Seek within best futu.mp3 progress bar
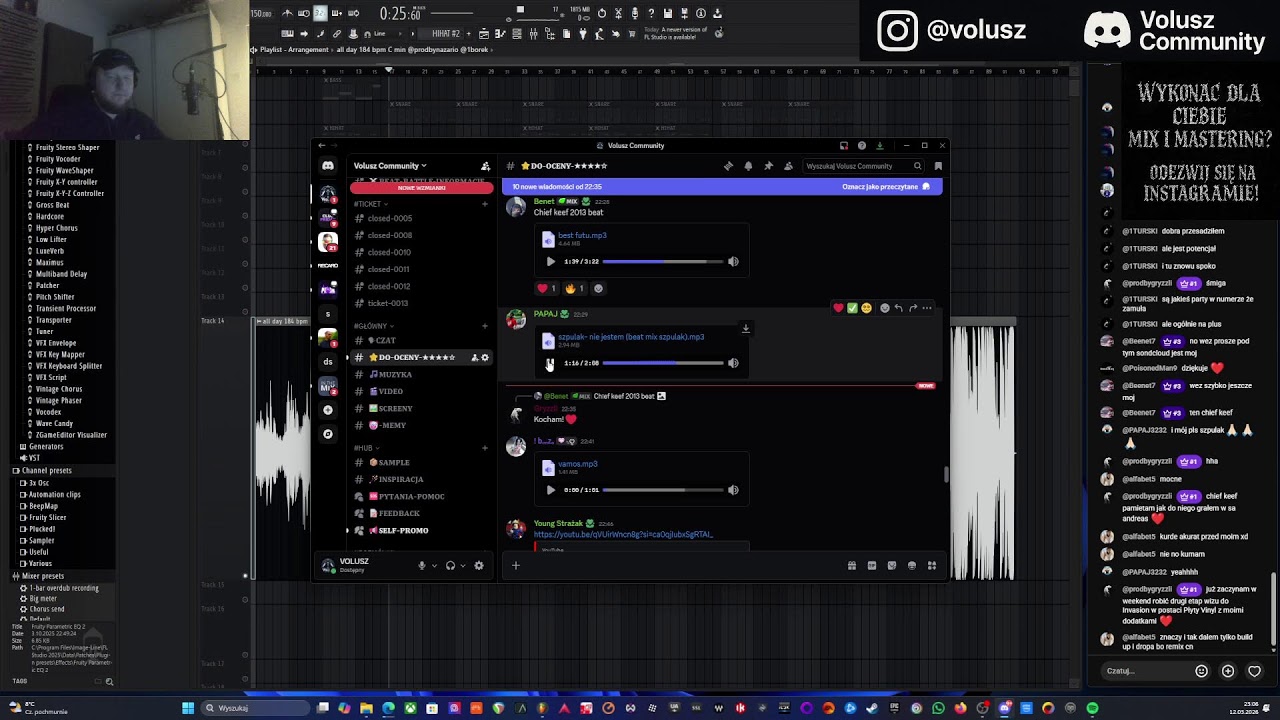Screen dimensions: 1280x720 [662, 262]
